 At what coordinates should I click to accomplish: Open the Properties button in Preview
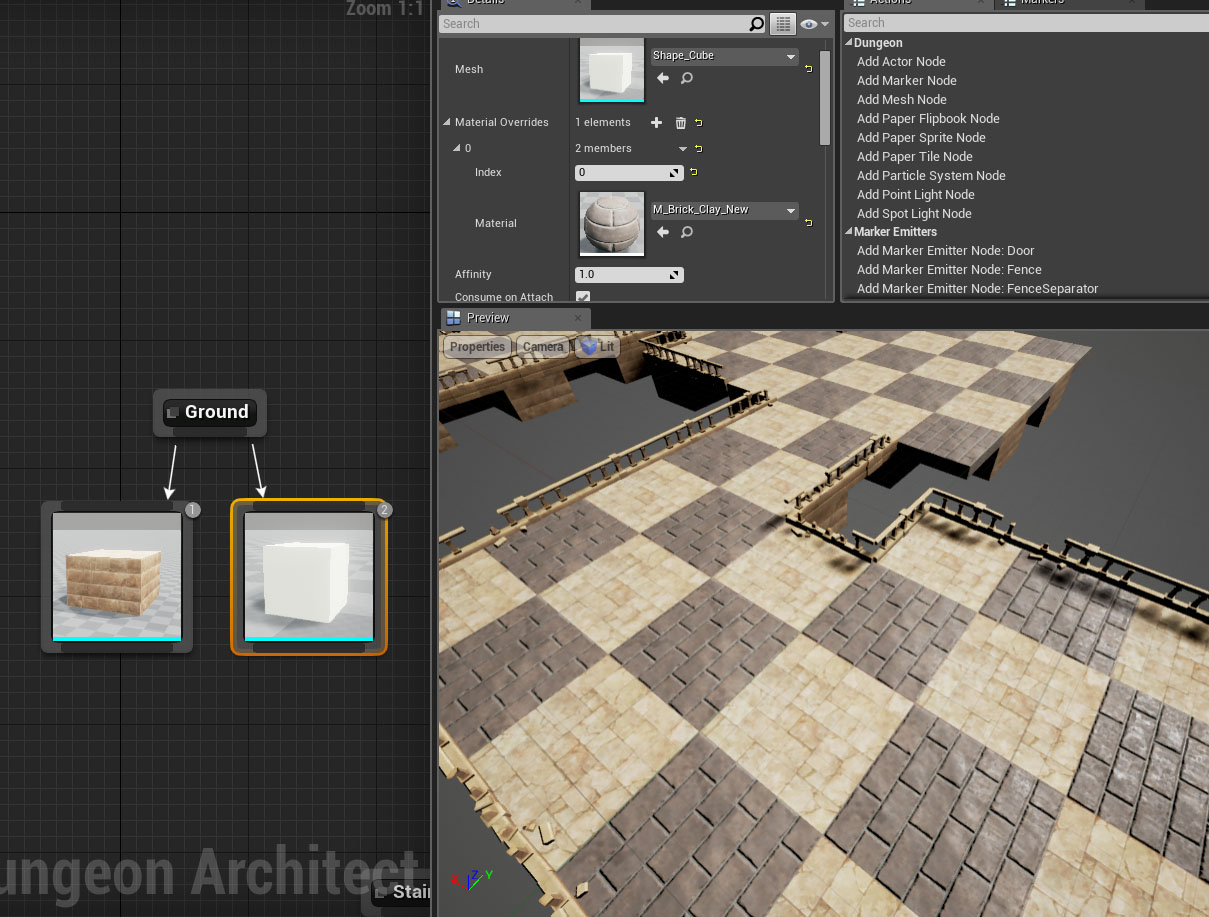click(477, 347)
